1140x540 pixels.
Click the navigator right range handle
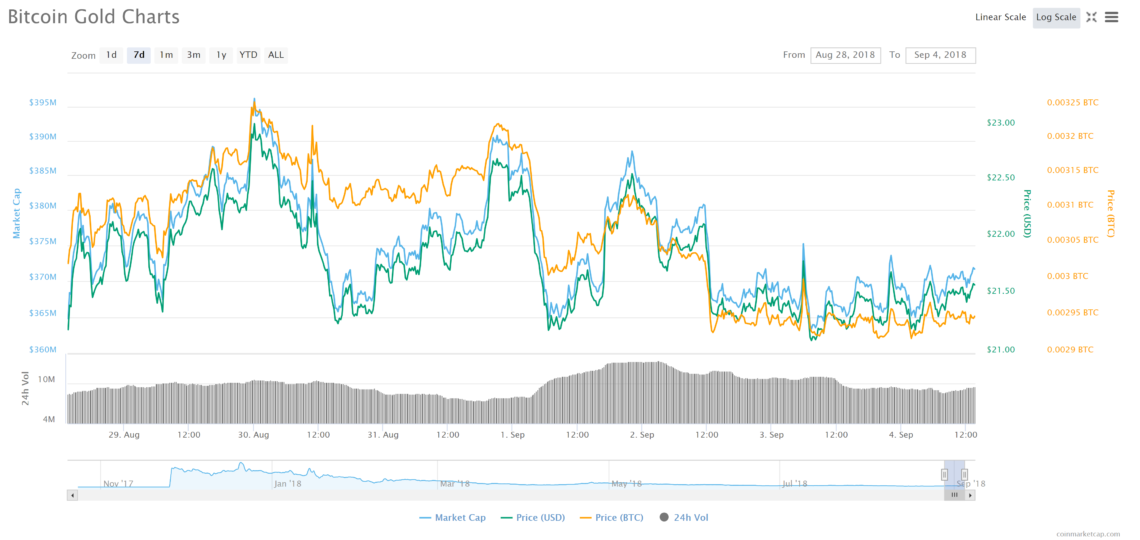pos(964,475)
